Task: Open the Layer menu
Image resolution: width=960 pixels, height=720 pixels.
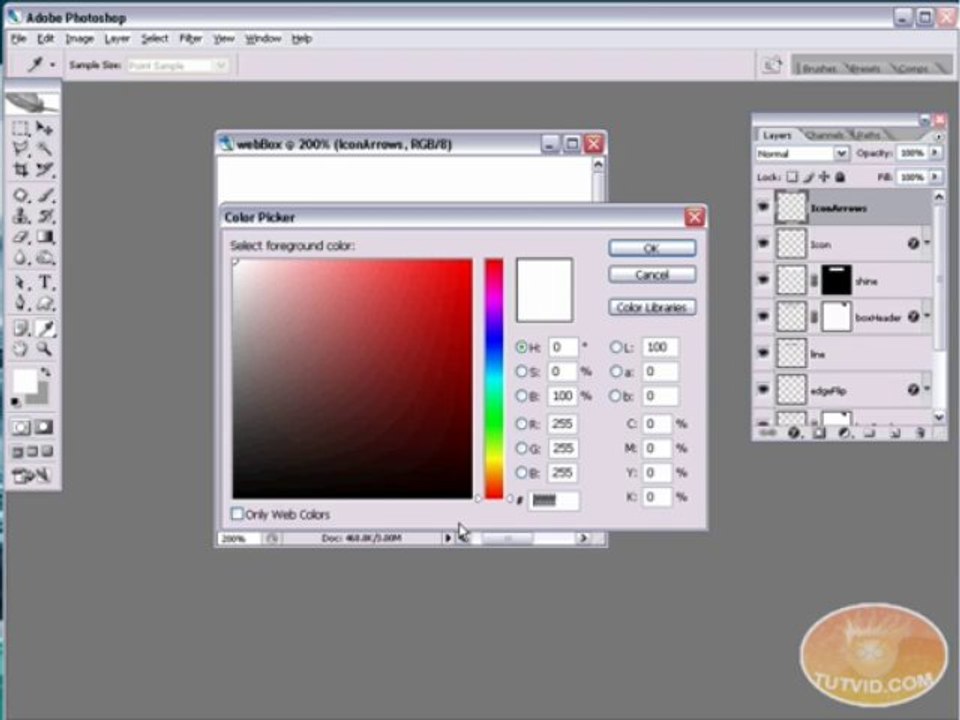Action: click(x=117, y=39)
